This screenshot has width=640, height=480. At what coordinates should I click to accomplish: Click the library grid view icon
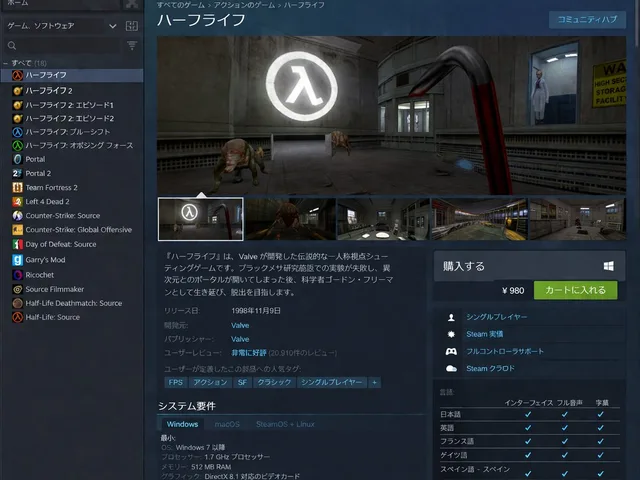131,26
